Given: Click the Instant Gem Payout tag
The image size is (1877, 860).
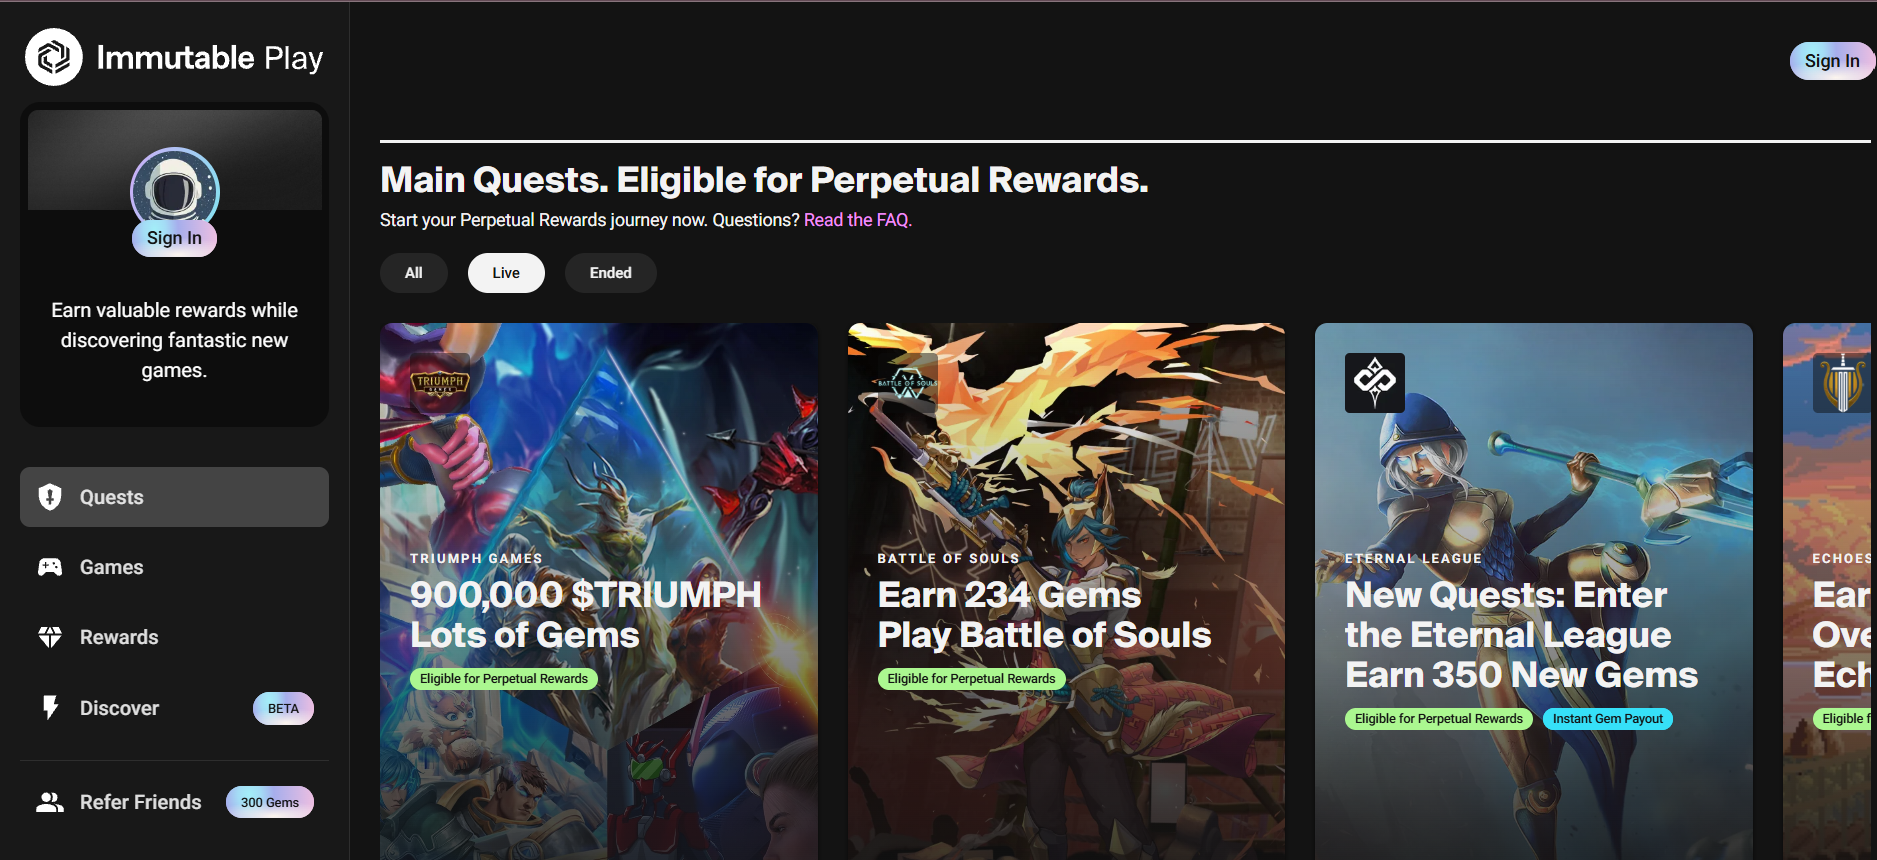Looking at the screenshot, I should (1607, 719).
